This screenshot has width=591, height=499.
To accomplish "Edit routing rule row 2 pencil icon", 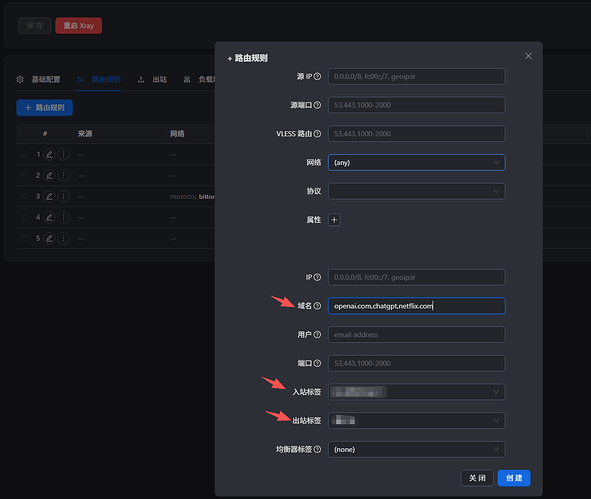I will 49,176.
